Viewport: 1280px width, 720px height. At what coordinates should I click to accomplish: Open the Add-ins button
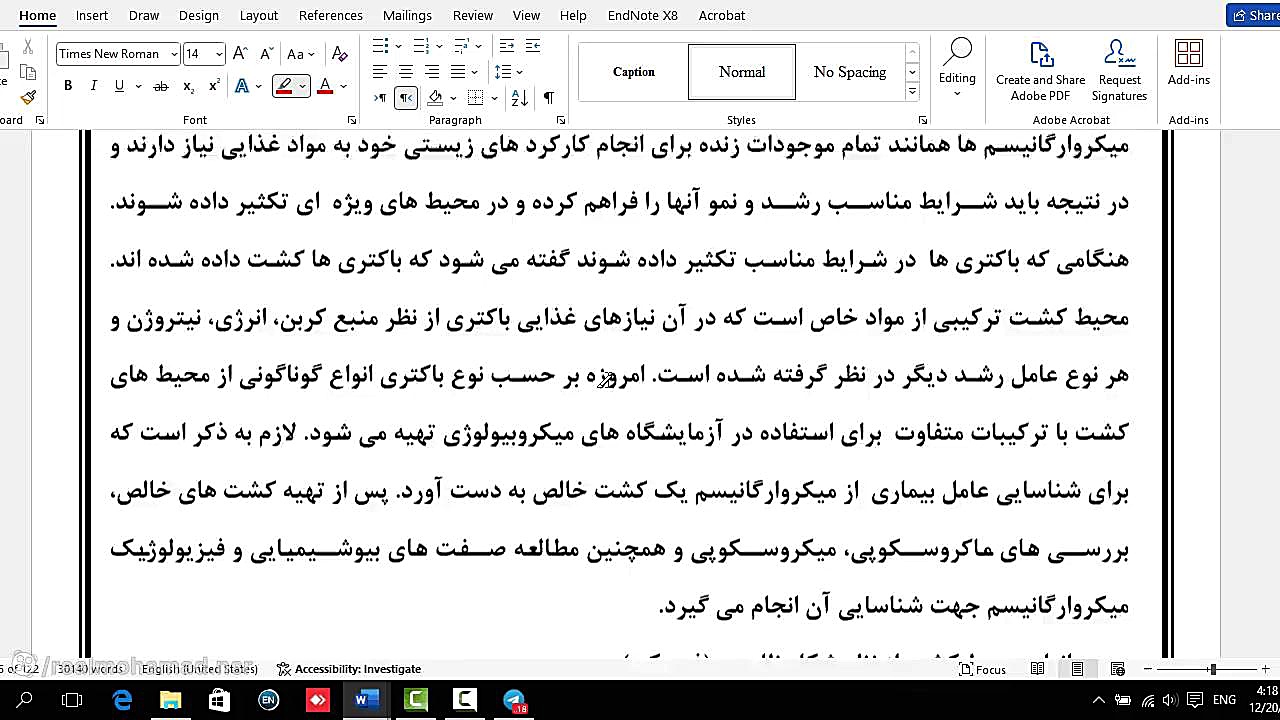1188,63
